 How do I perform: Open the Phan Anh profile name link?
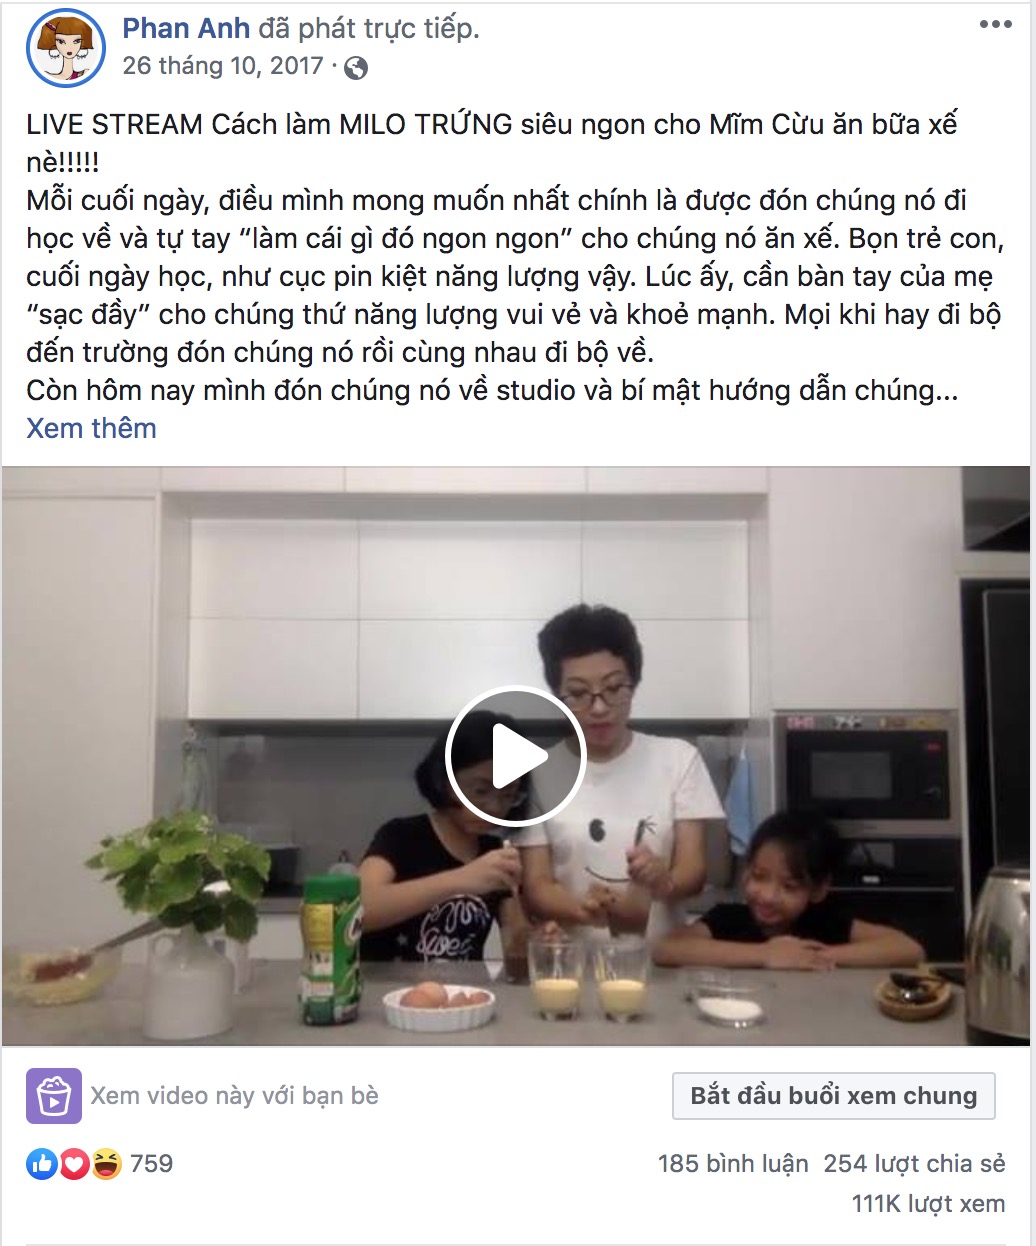click(x=186, y=28)
